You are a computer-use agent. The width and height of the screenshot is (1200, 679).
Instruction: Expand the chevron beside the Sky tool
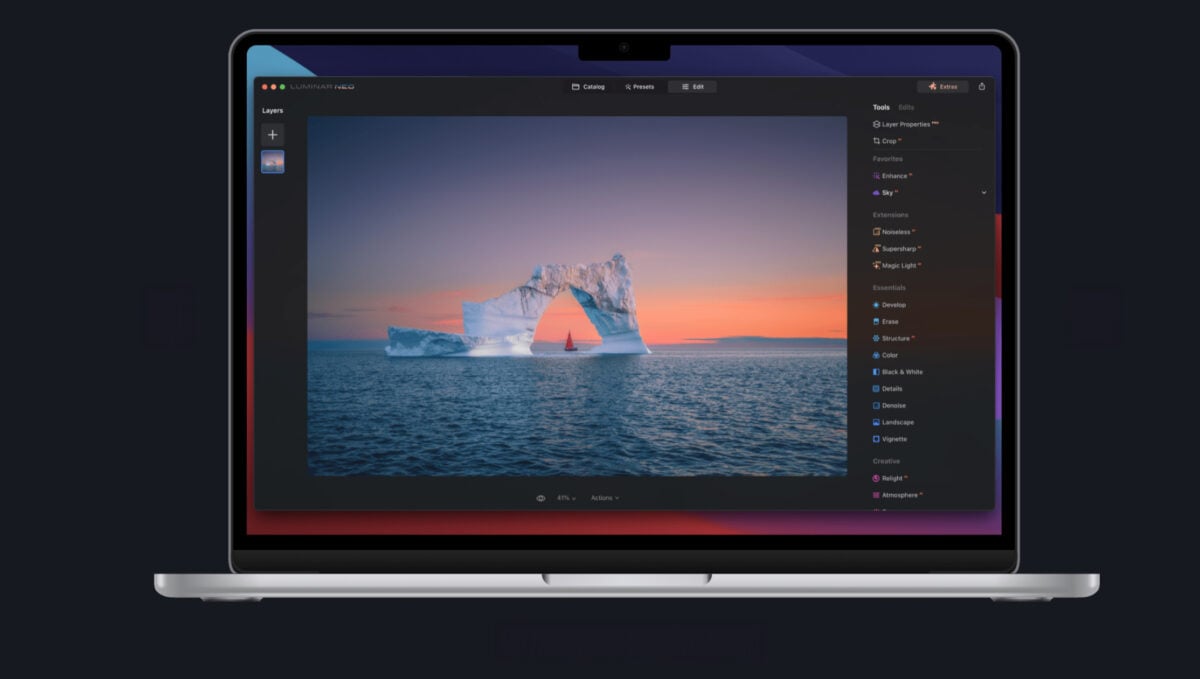tap(983, 192)
